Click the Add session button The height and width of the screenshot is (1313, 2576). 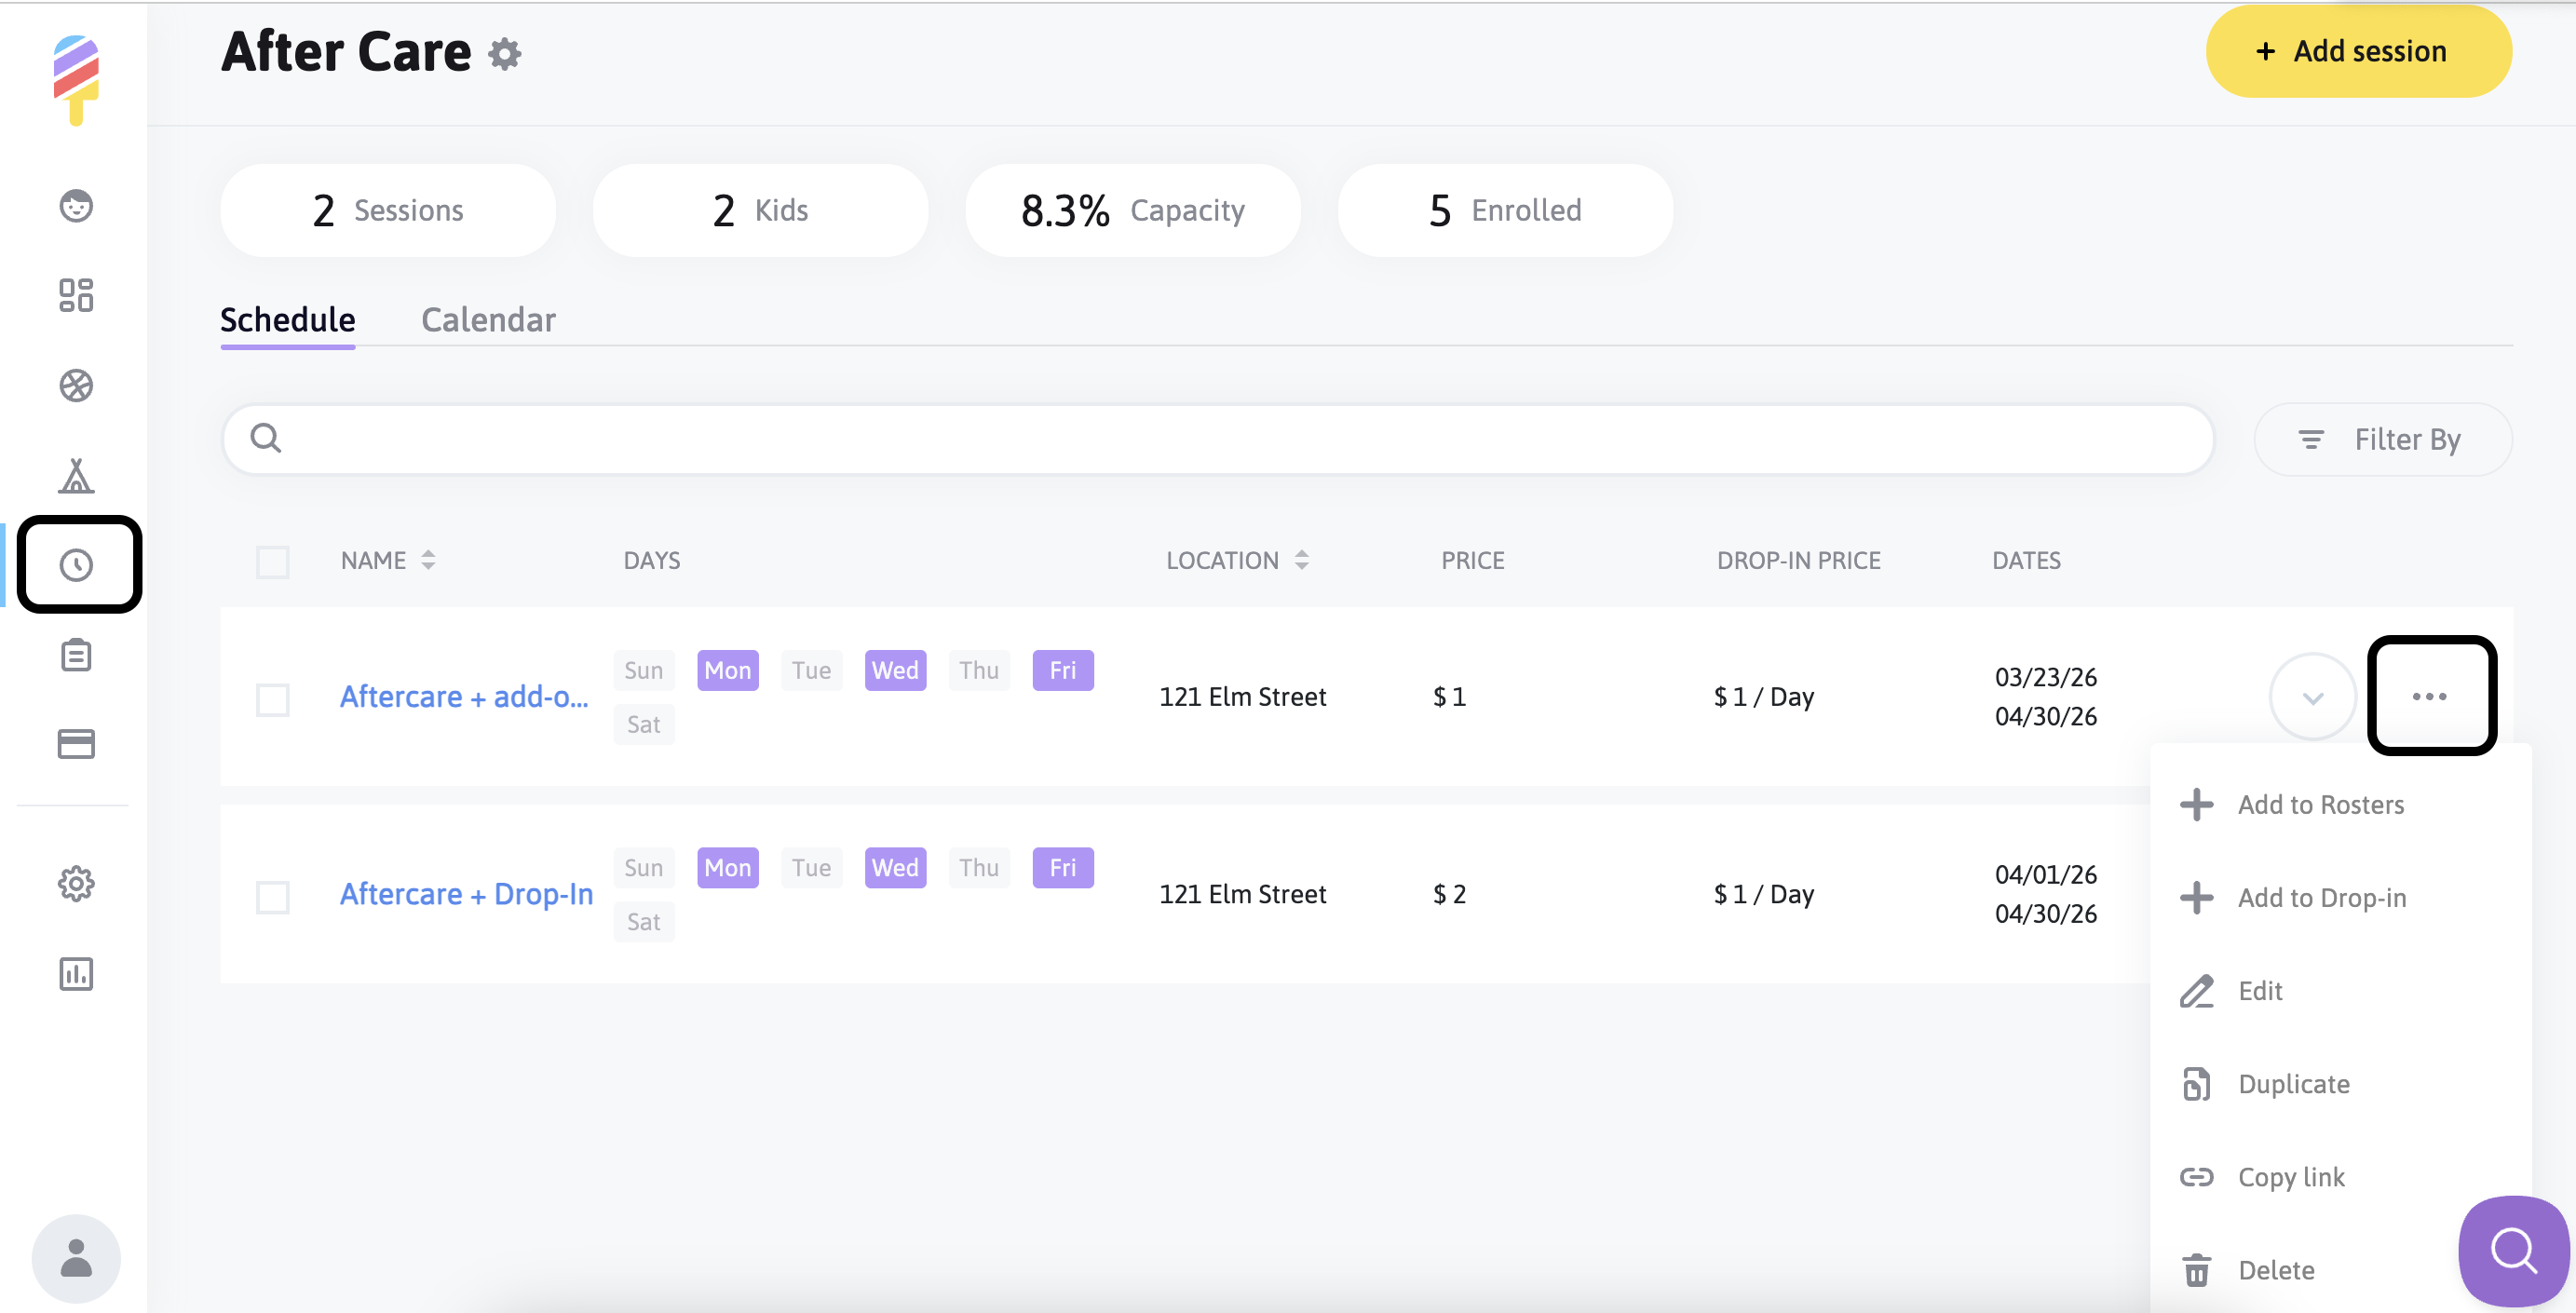tap(2358, 51)
